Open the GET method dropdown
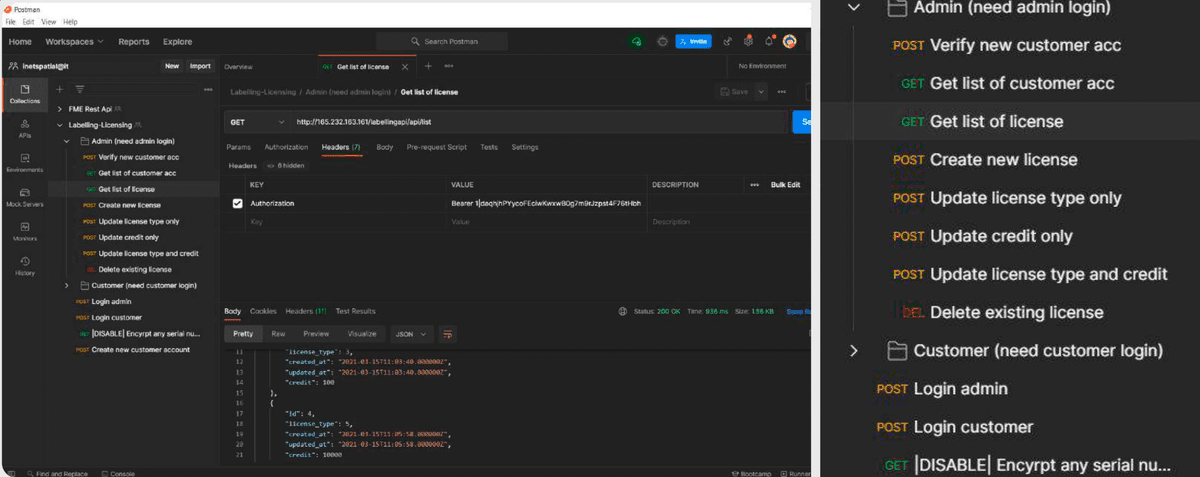The width and height of the screenshot is (1200, 477). coord(256,122)
